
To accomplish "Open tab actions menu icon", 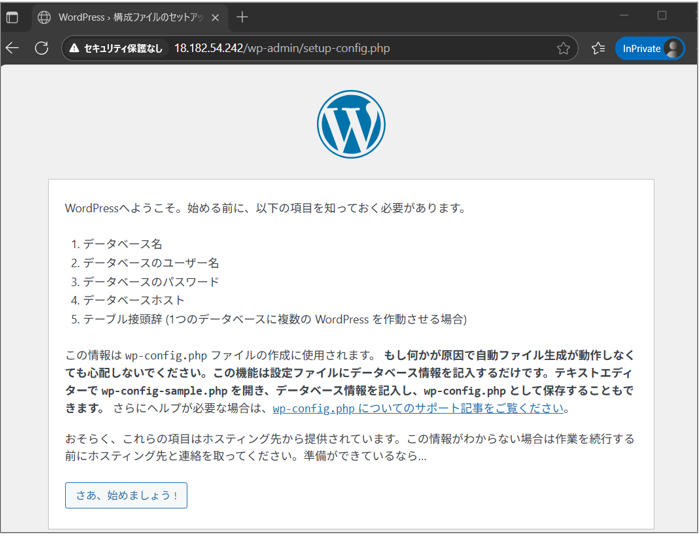I will coord(12,17).
